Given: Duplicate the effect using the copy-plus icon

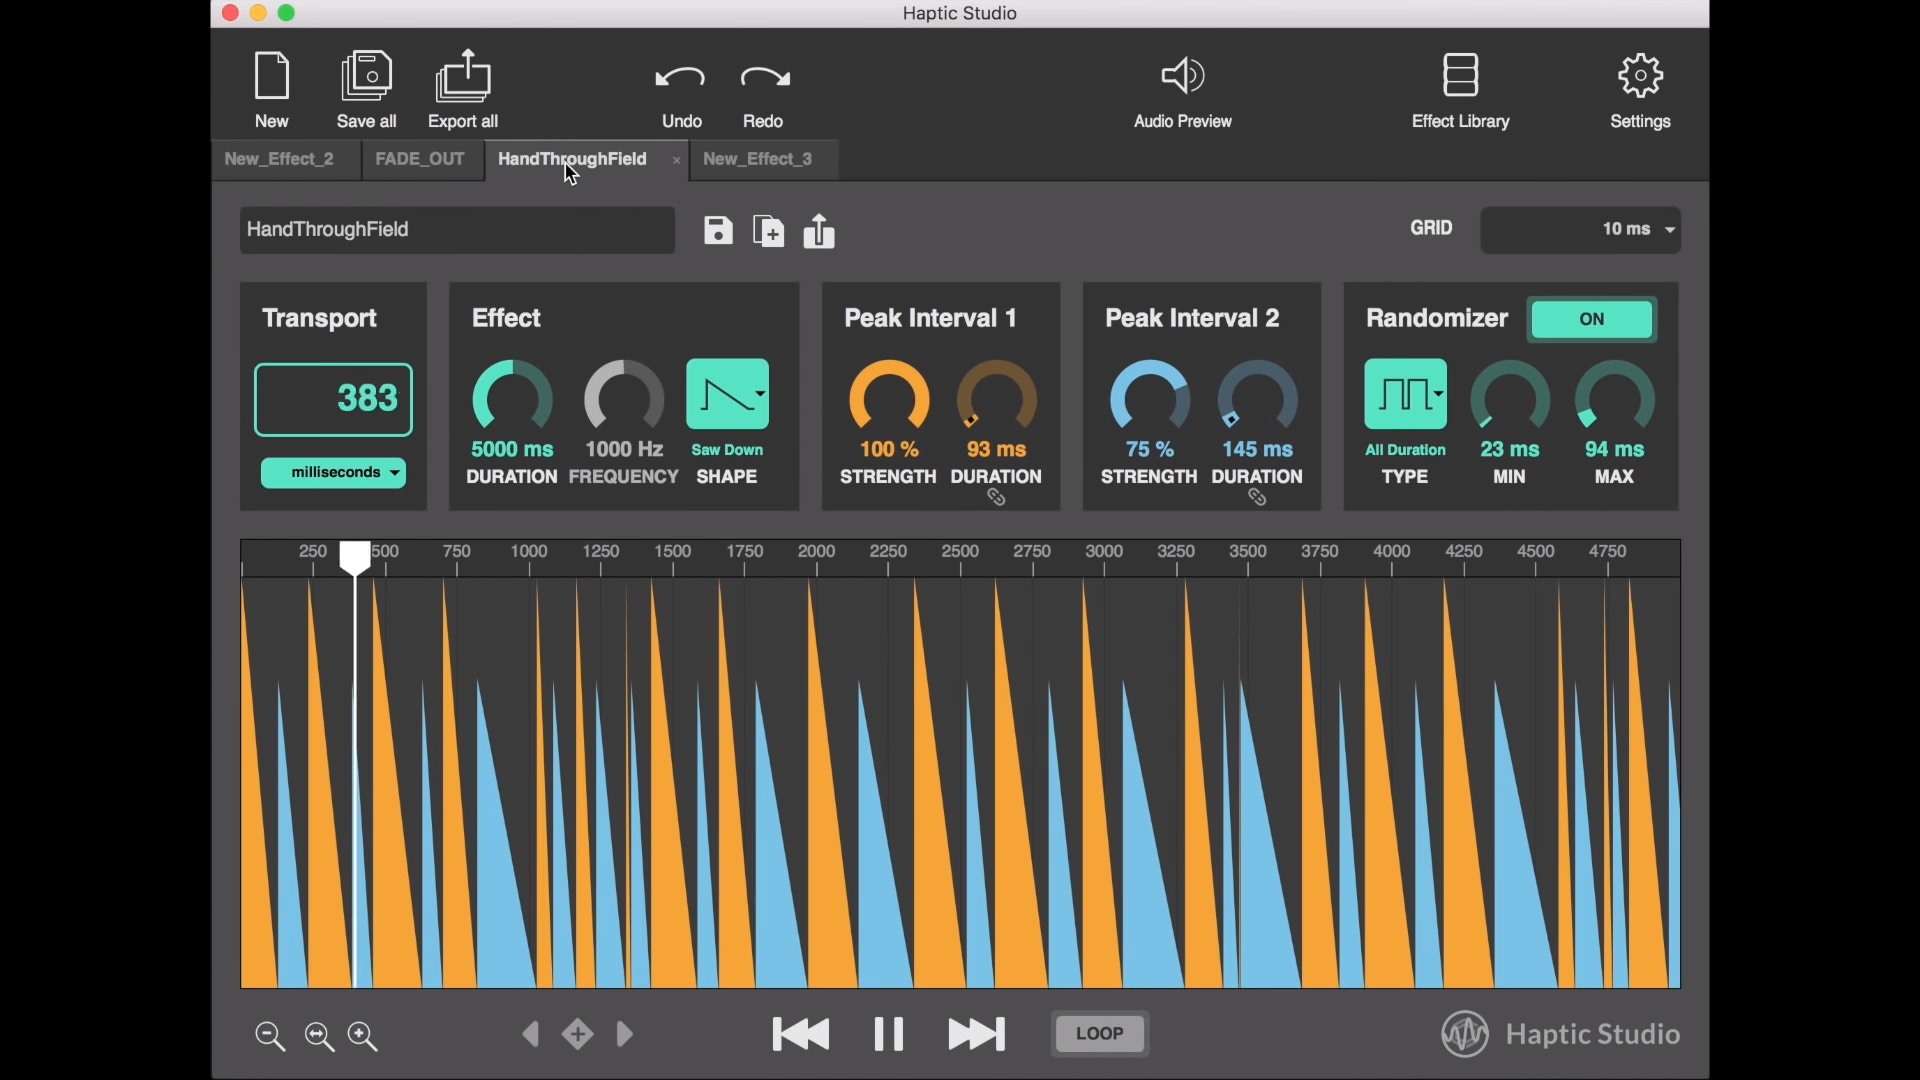Looking at the screenshot, I should (x=768, y=231).
